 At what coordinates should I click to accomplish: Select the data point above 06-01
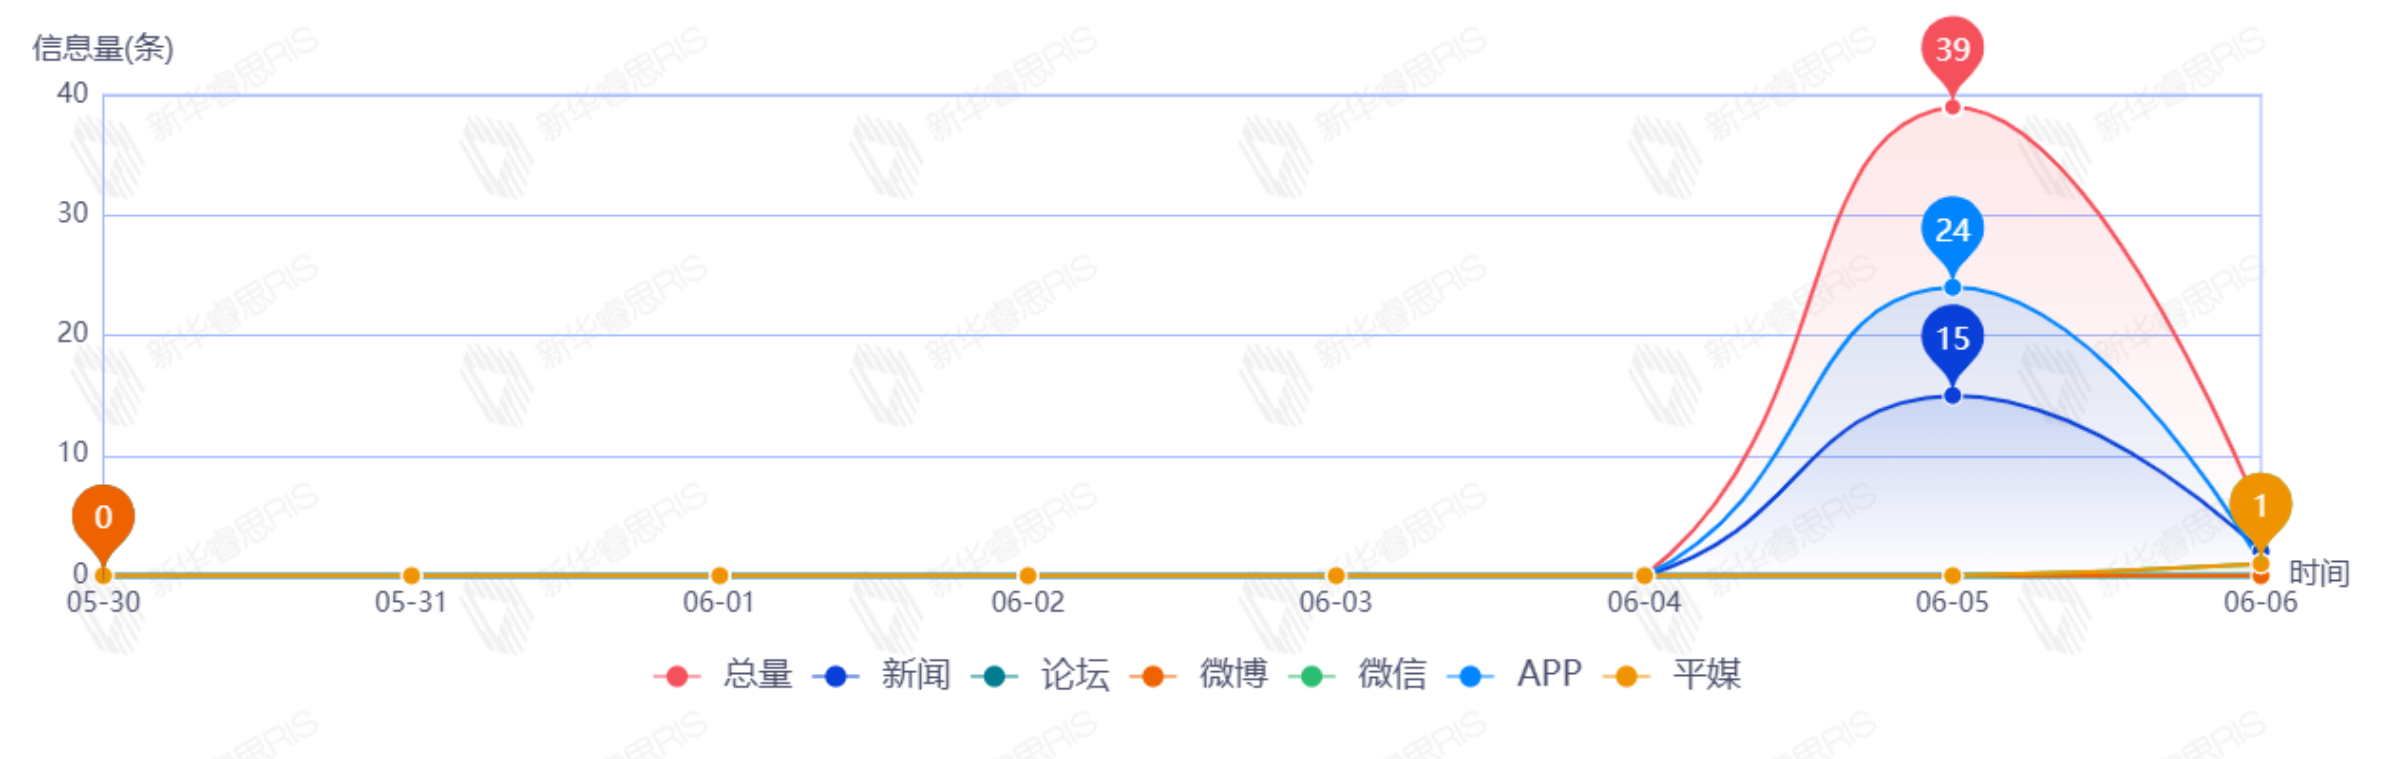pos(719,576)
